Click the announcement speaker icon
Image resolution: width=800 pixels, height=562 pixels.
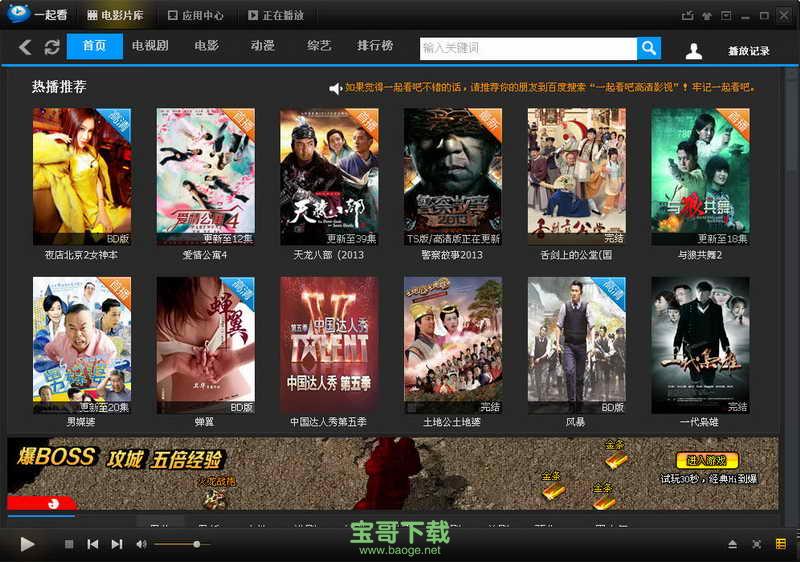pyautogui.click(x=335, y=88)
